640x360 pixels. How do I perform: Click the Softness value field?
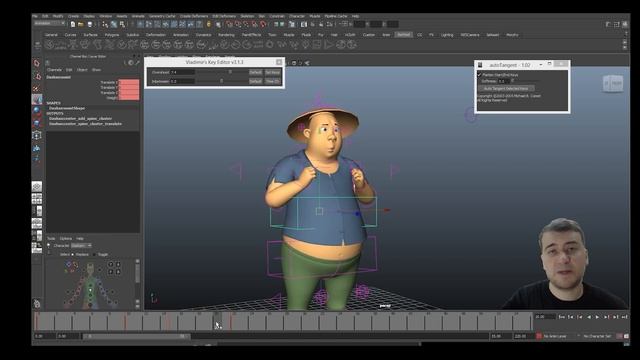point(503,81)
